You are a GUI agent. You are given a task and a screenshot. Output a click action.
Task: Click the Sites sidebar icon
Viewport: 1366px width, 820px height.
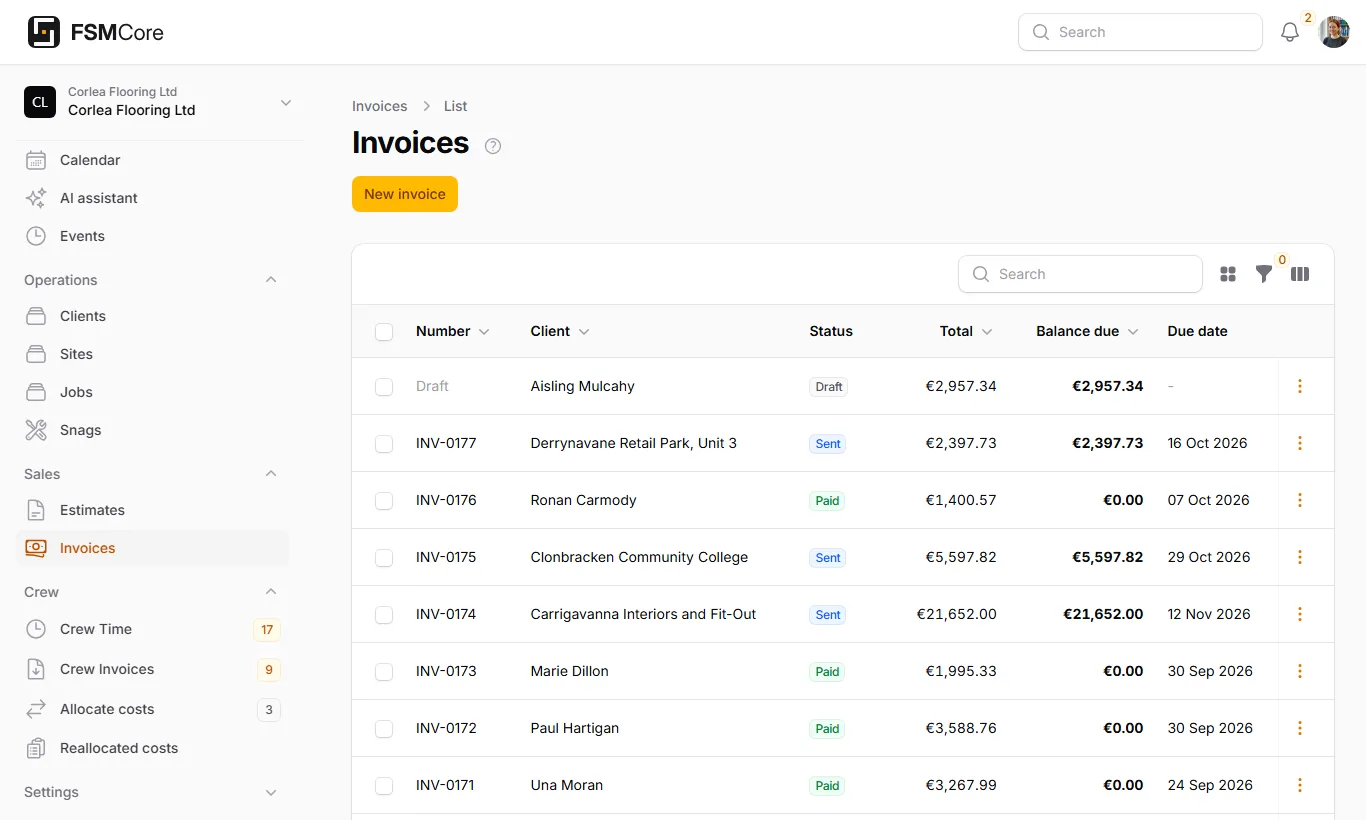point(36,354)
